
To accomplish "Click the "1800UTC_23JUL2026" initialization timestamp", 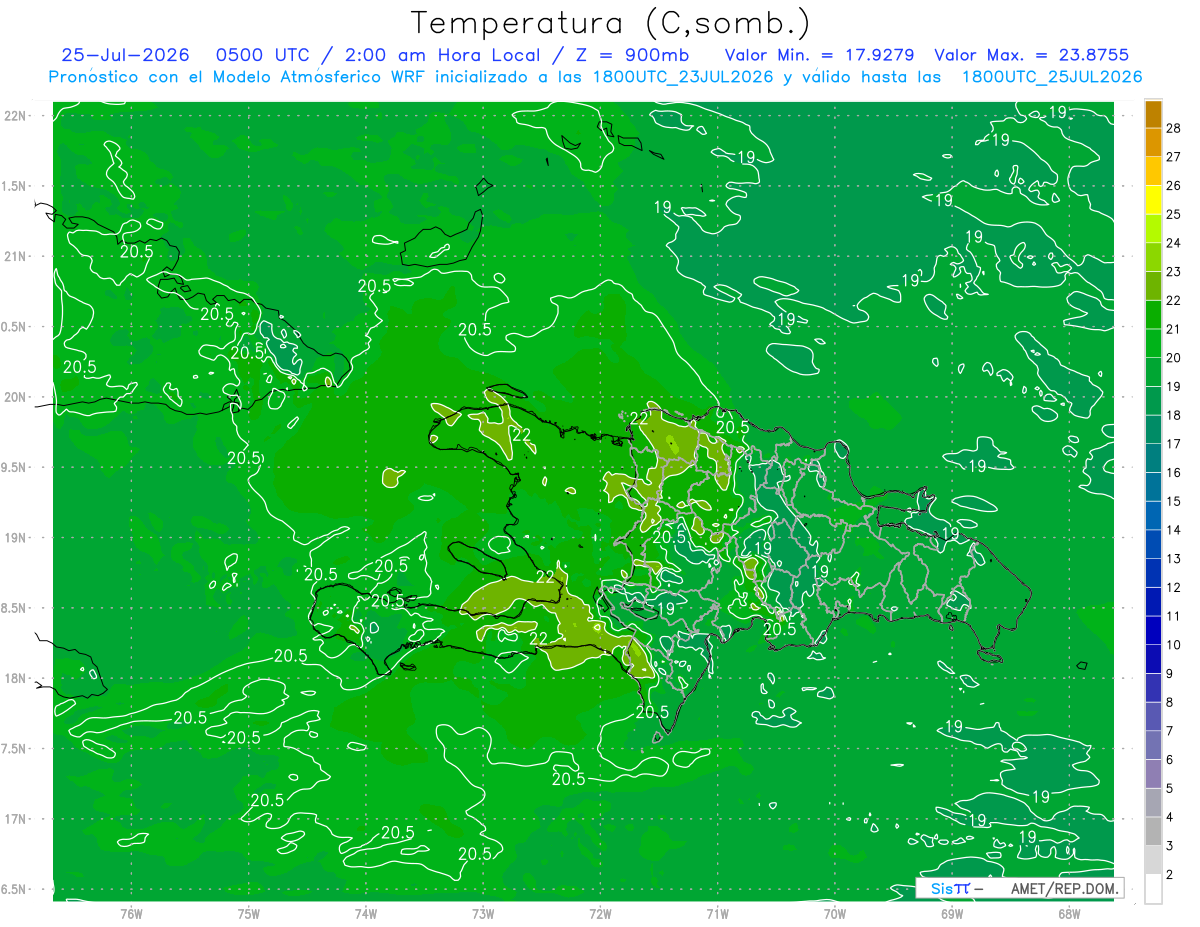I will (683, 77).
